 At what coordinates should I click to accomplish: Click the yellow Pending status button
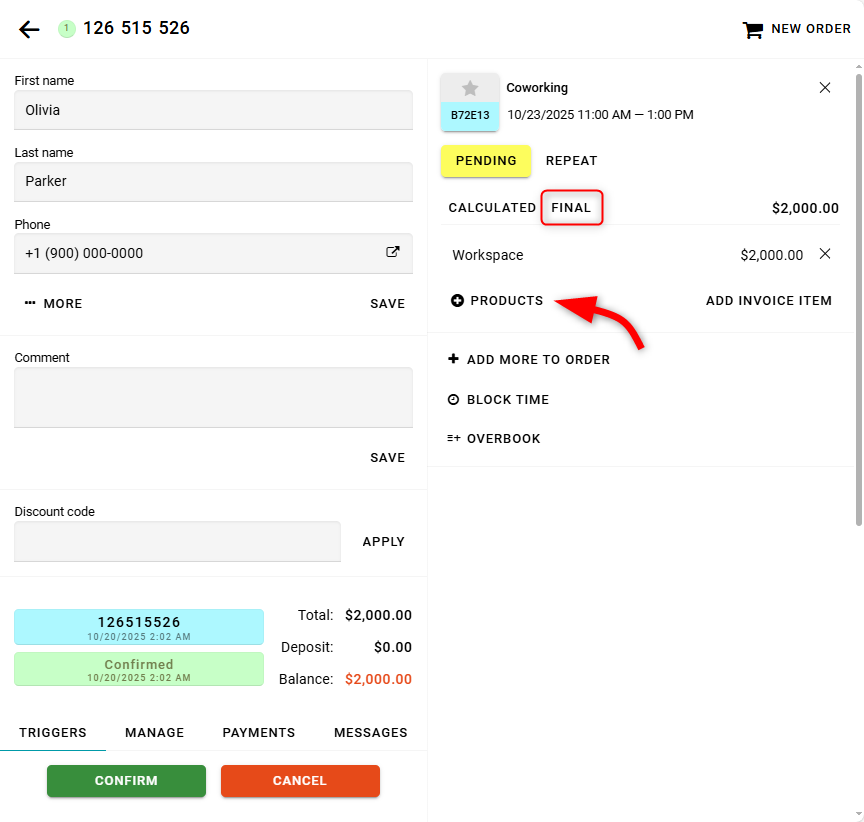(486, 160)
